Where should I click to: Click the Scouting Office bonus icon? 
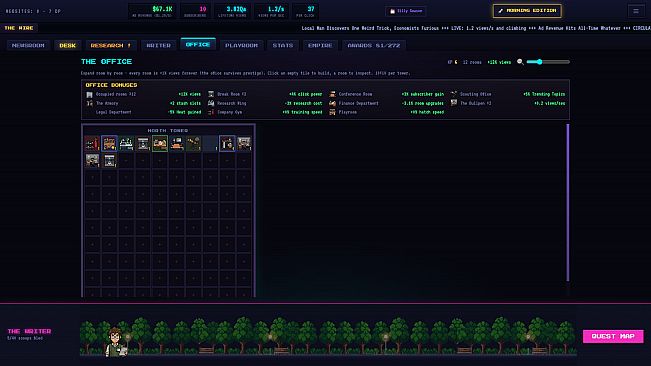click(454, 94)
